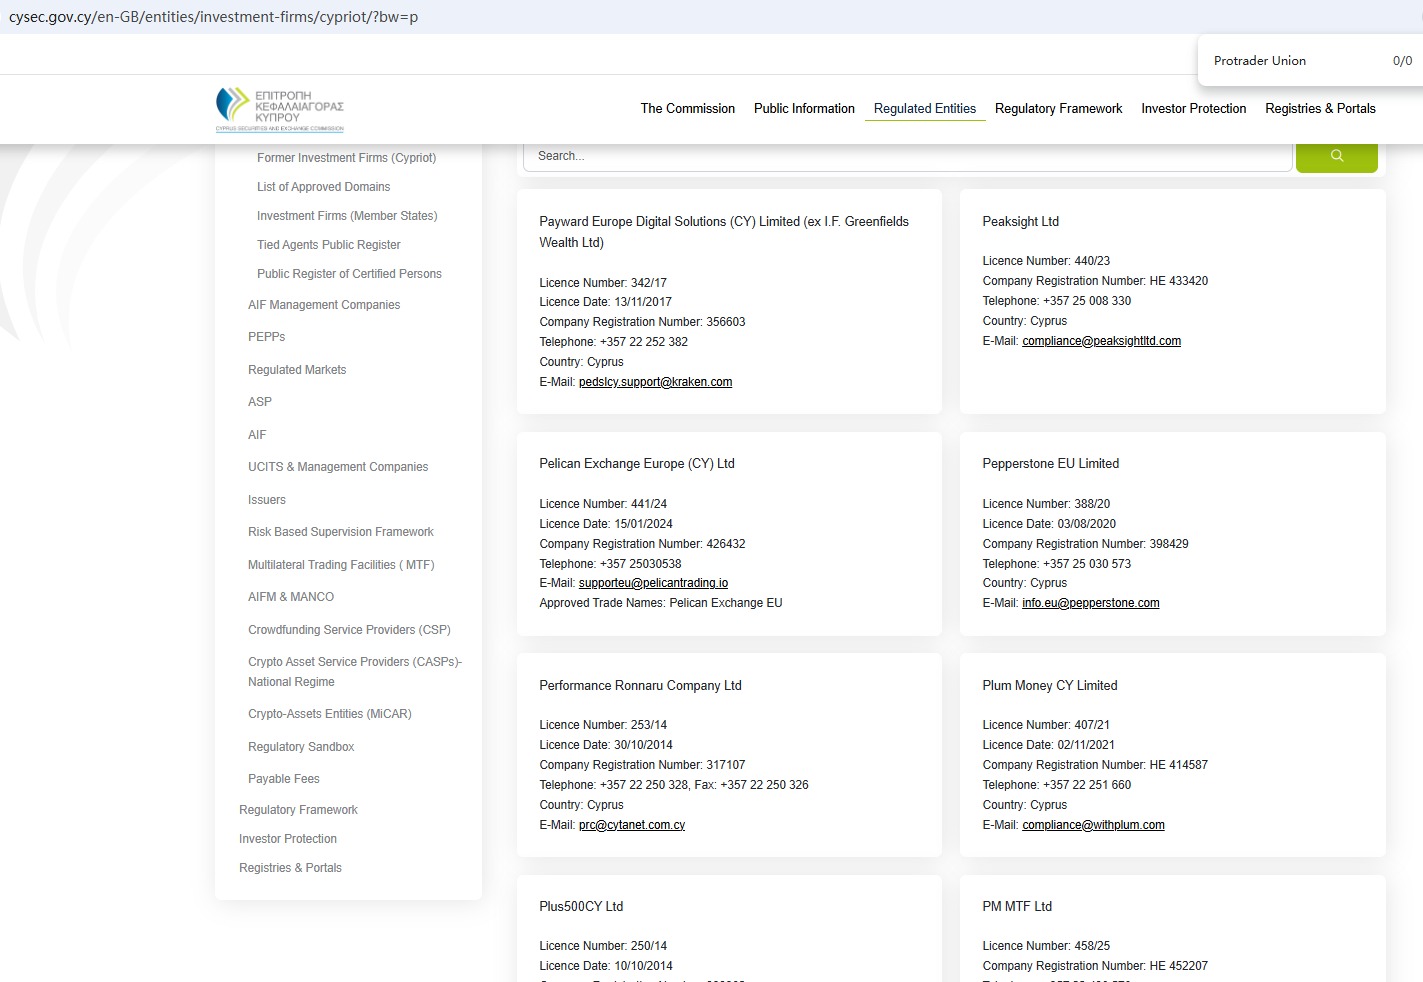Viewport: 1423px width, 982px height.
Task: Open the Public Information menu
Action: click(804, 109)
